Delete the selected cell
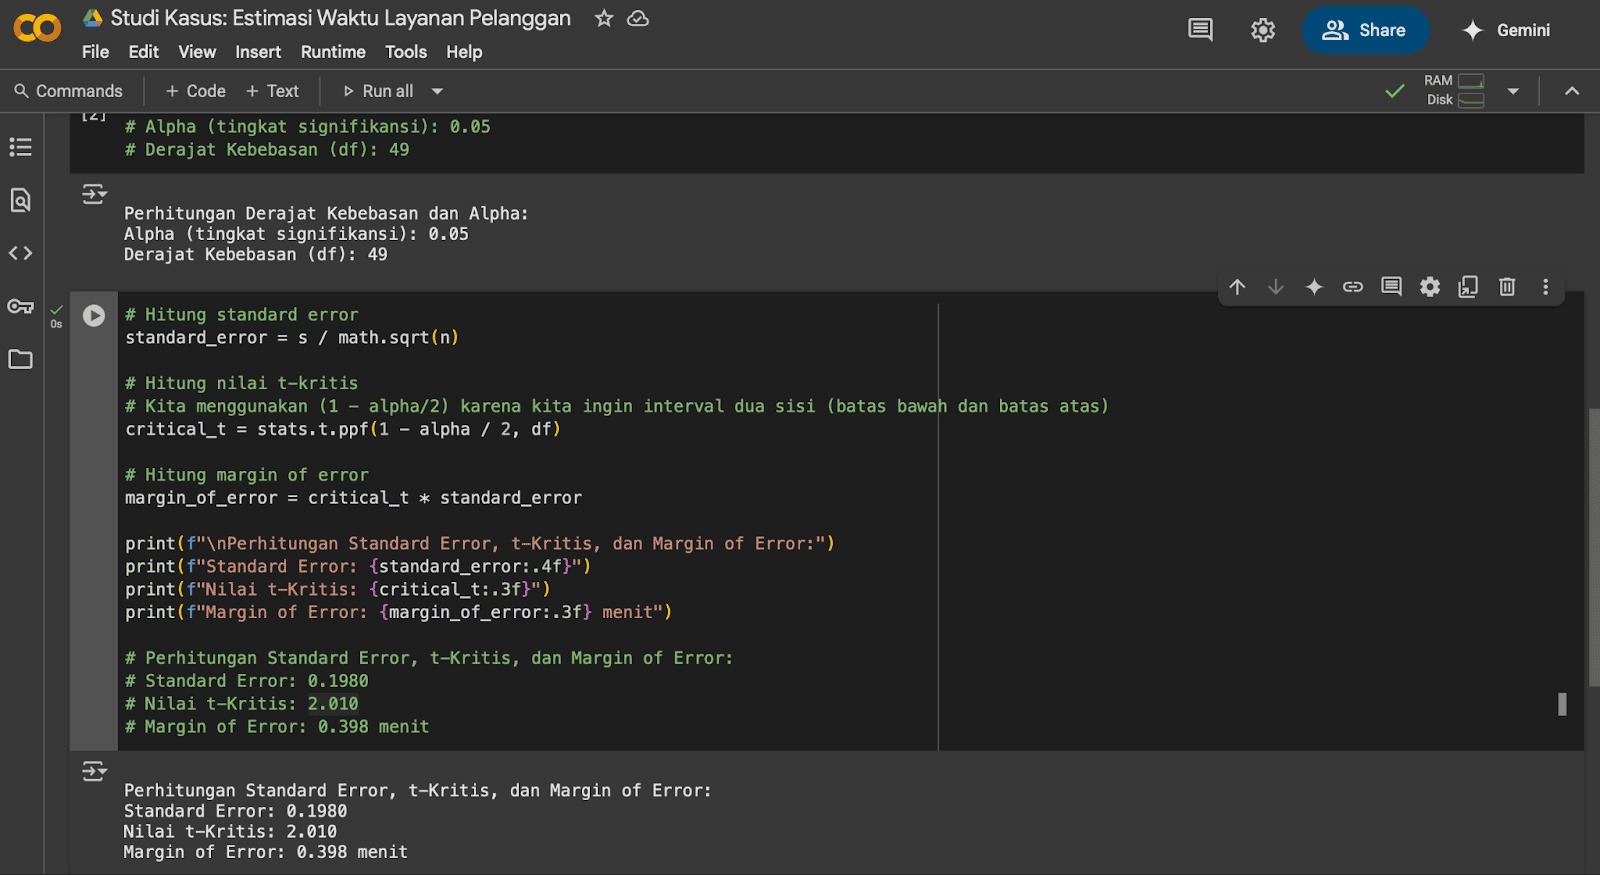This screenshot has width=1600, height=875. [x=1507, y=288]
